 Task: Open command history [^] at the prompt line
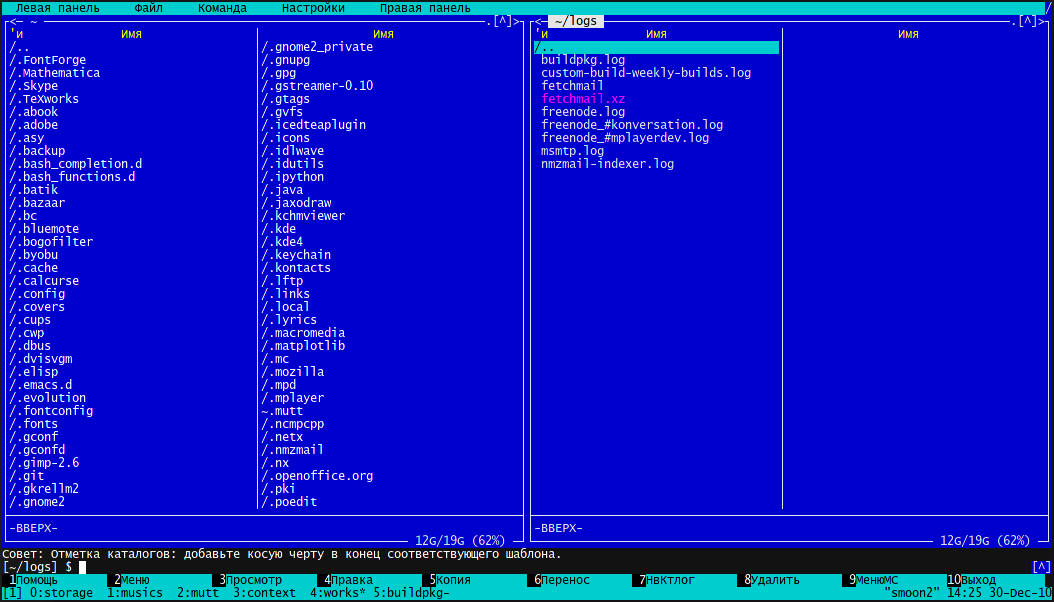pyautogui.click(x=1041, y=567)
